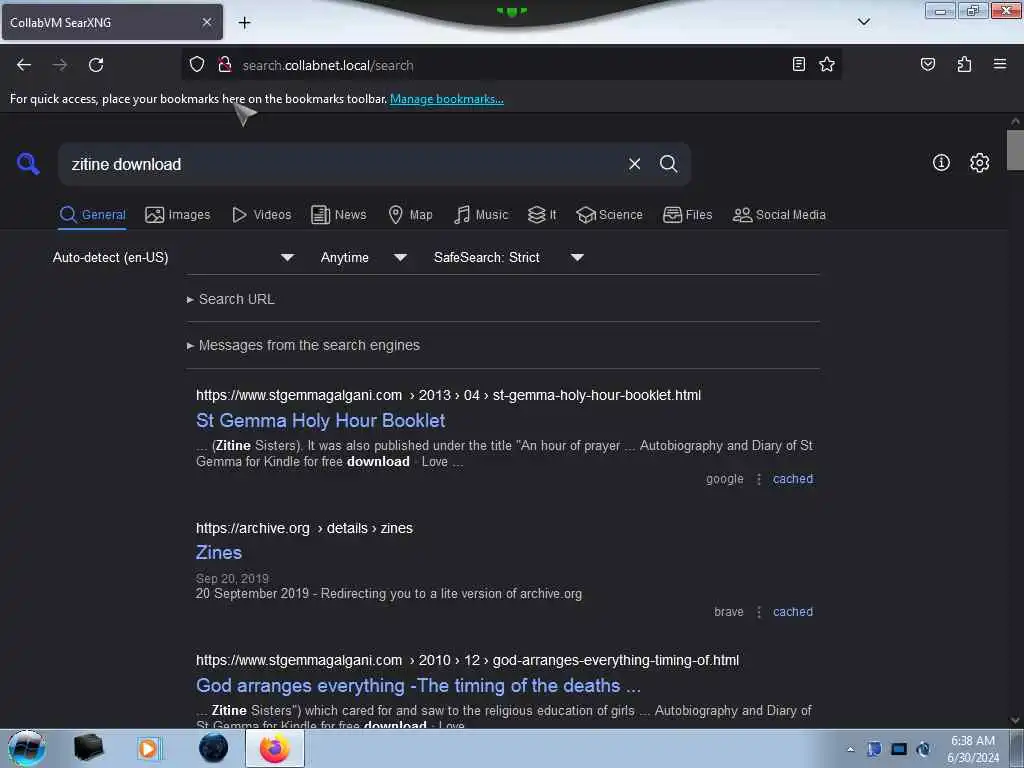Open a new tab with plus button
This screenshot has width=1024, height=768.
pyautogui.click(x=244, y=23)
